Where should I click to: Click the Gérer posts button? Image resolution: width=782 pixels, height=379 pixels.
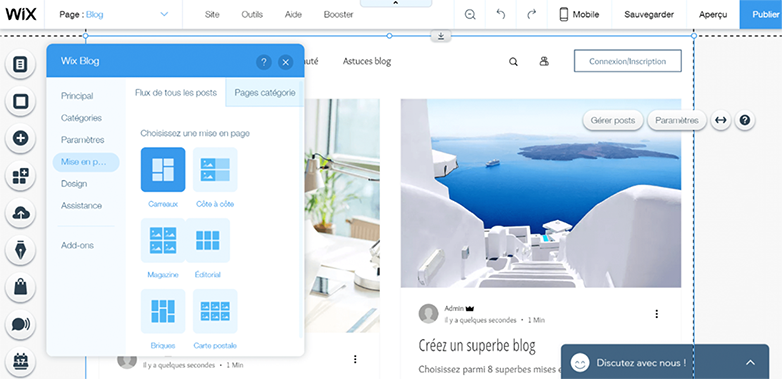pos(613,120)
